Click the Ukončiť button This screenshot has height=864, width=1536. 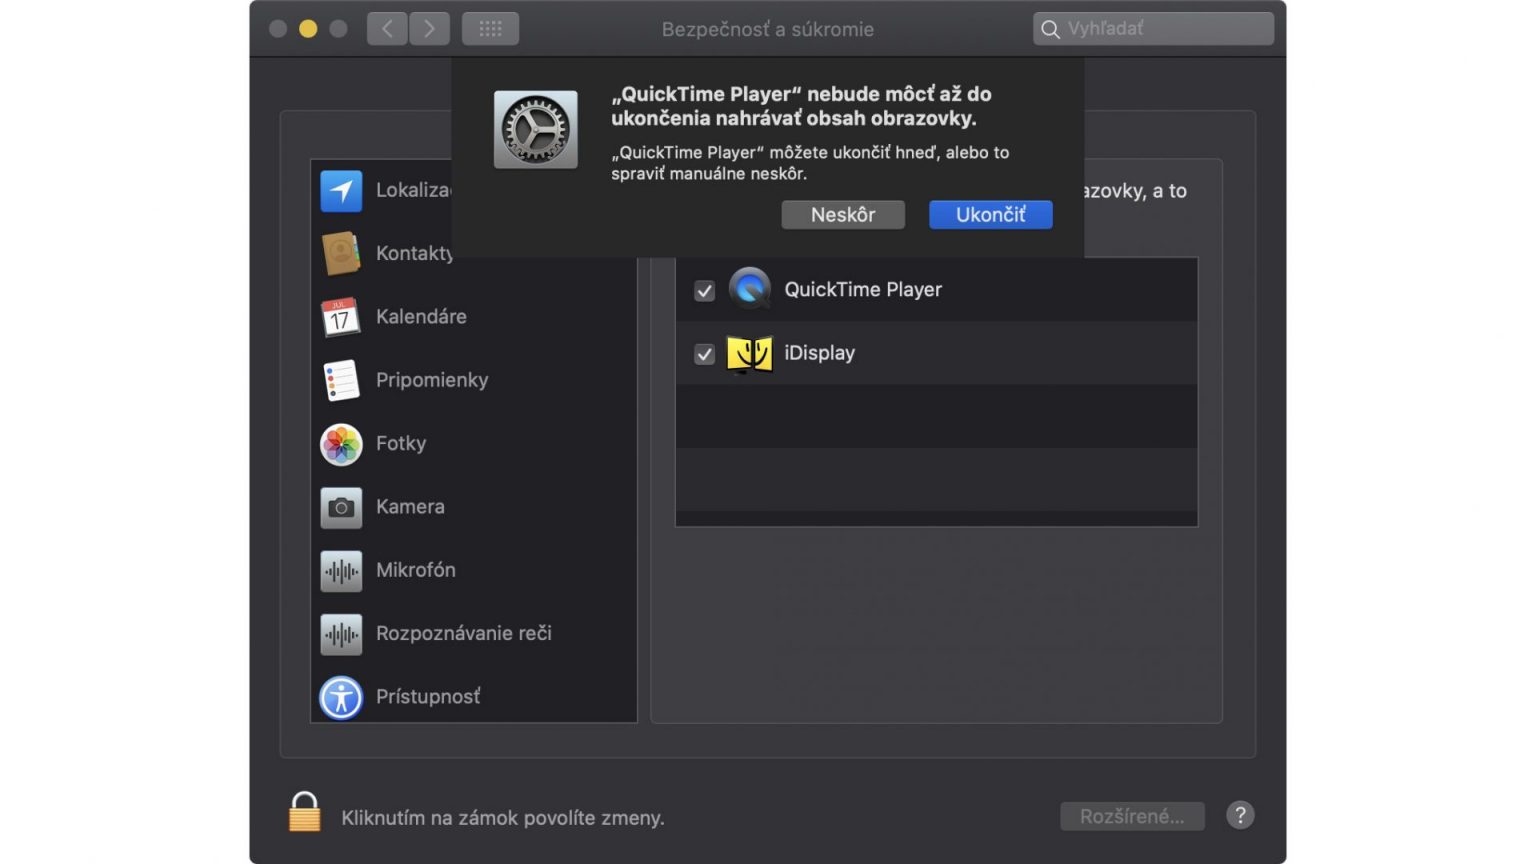(990, 214)
